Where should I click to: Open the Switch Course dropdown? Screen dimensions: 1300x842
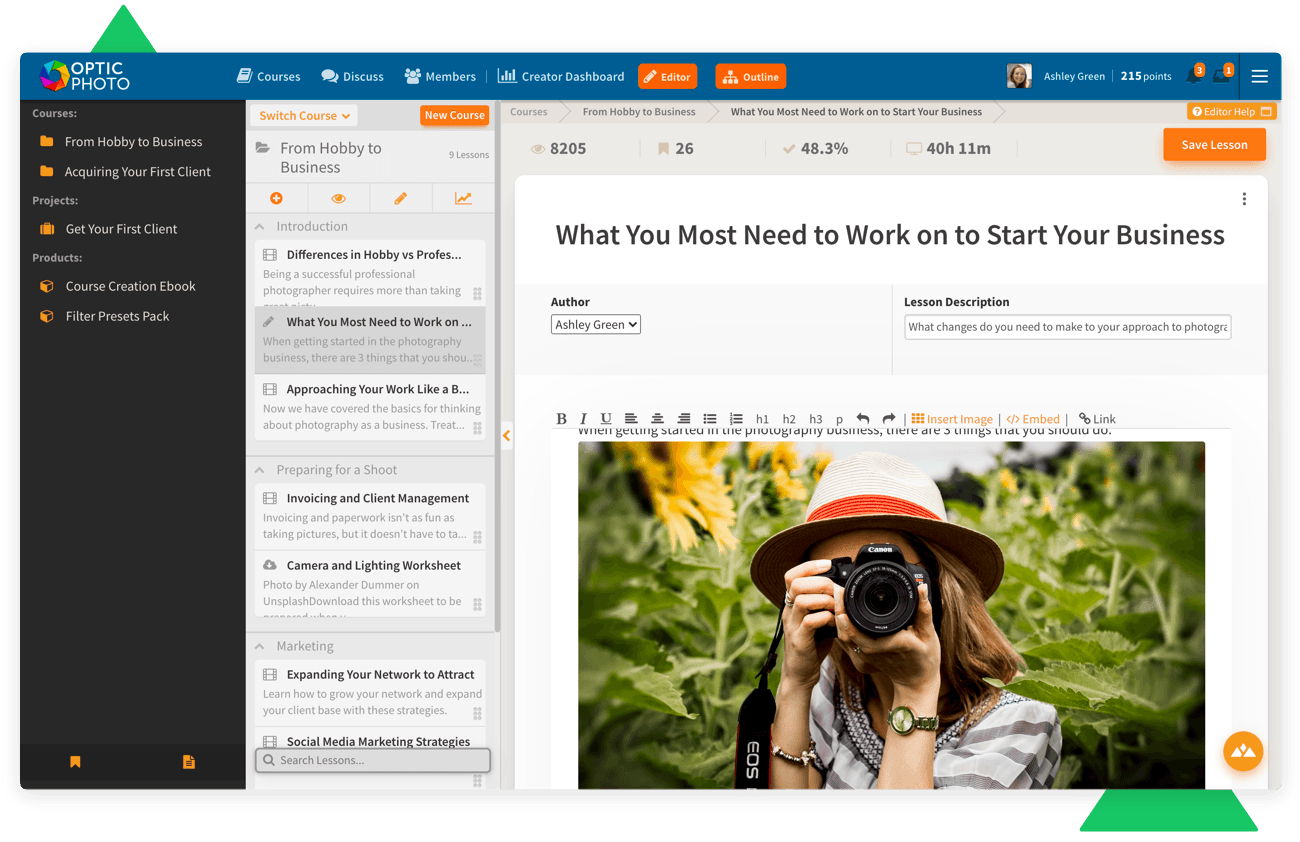303,115
